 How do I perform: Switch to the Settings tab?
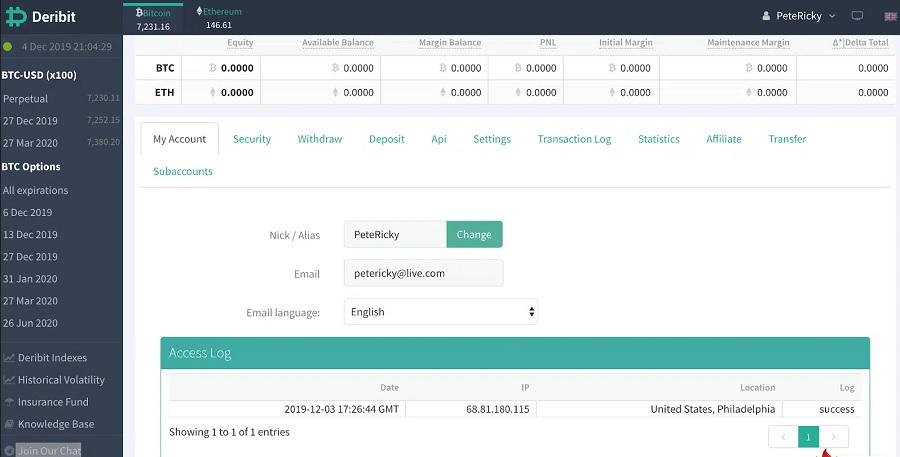pyautogui.click(x=492, y=139)
